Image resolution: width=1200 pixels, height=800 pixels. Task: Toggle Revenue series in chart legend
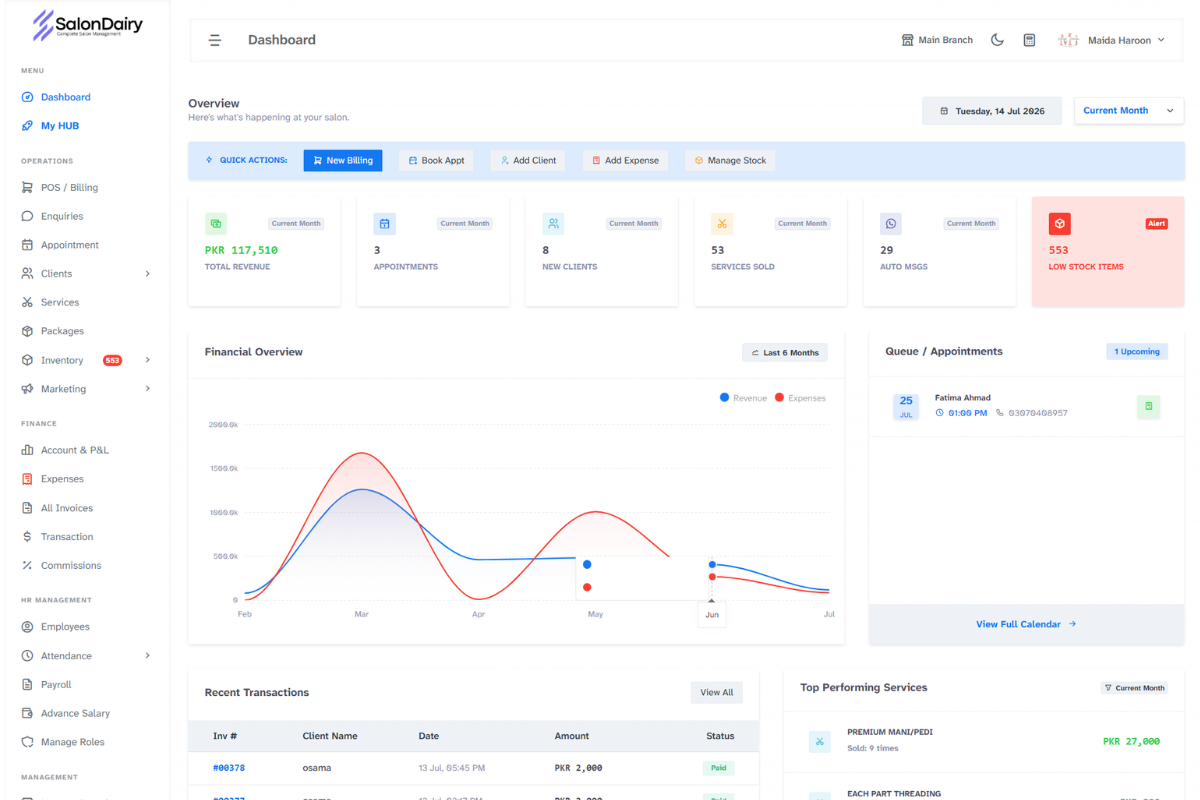(x=743, y=398)
